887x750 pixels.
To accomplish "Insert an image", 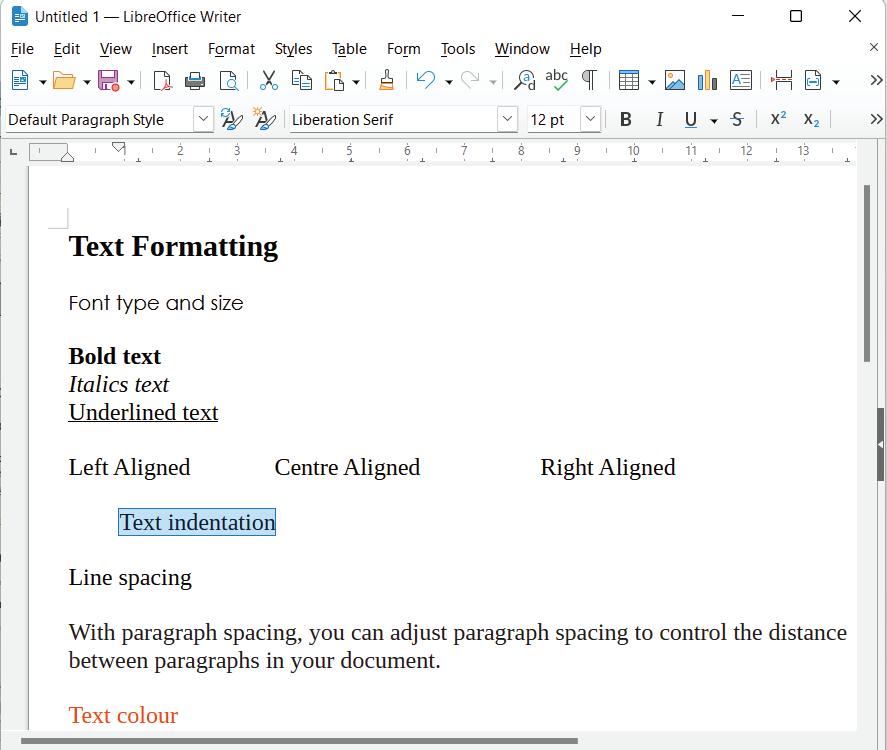I will 674,80.
